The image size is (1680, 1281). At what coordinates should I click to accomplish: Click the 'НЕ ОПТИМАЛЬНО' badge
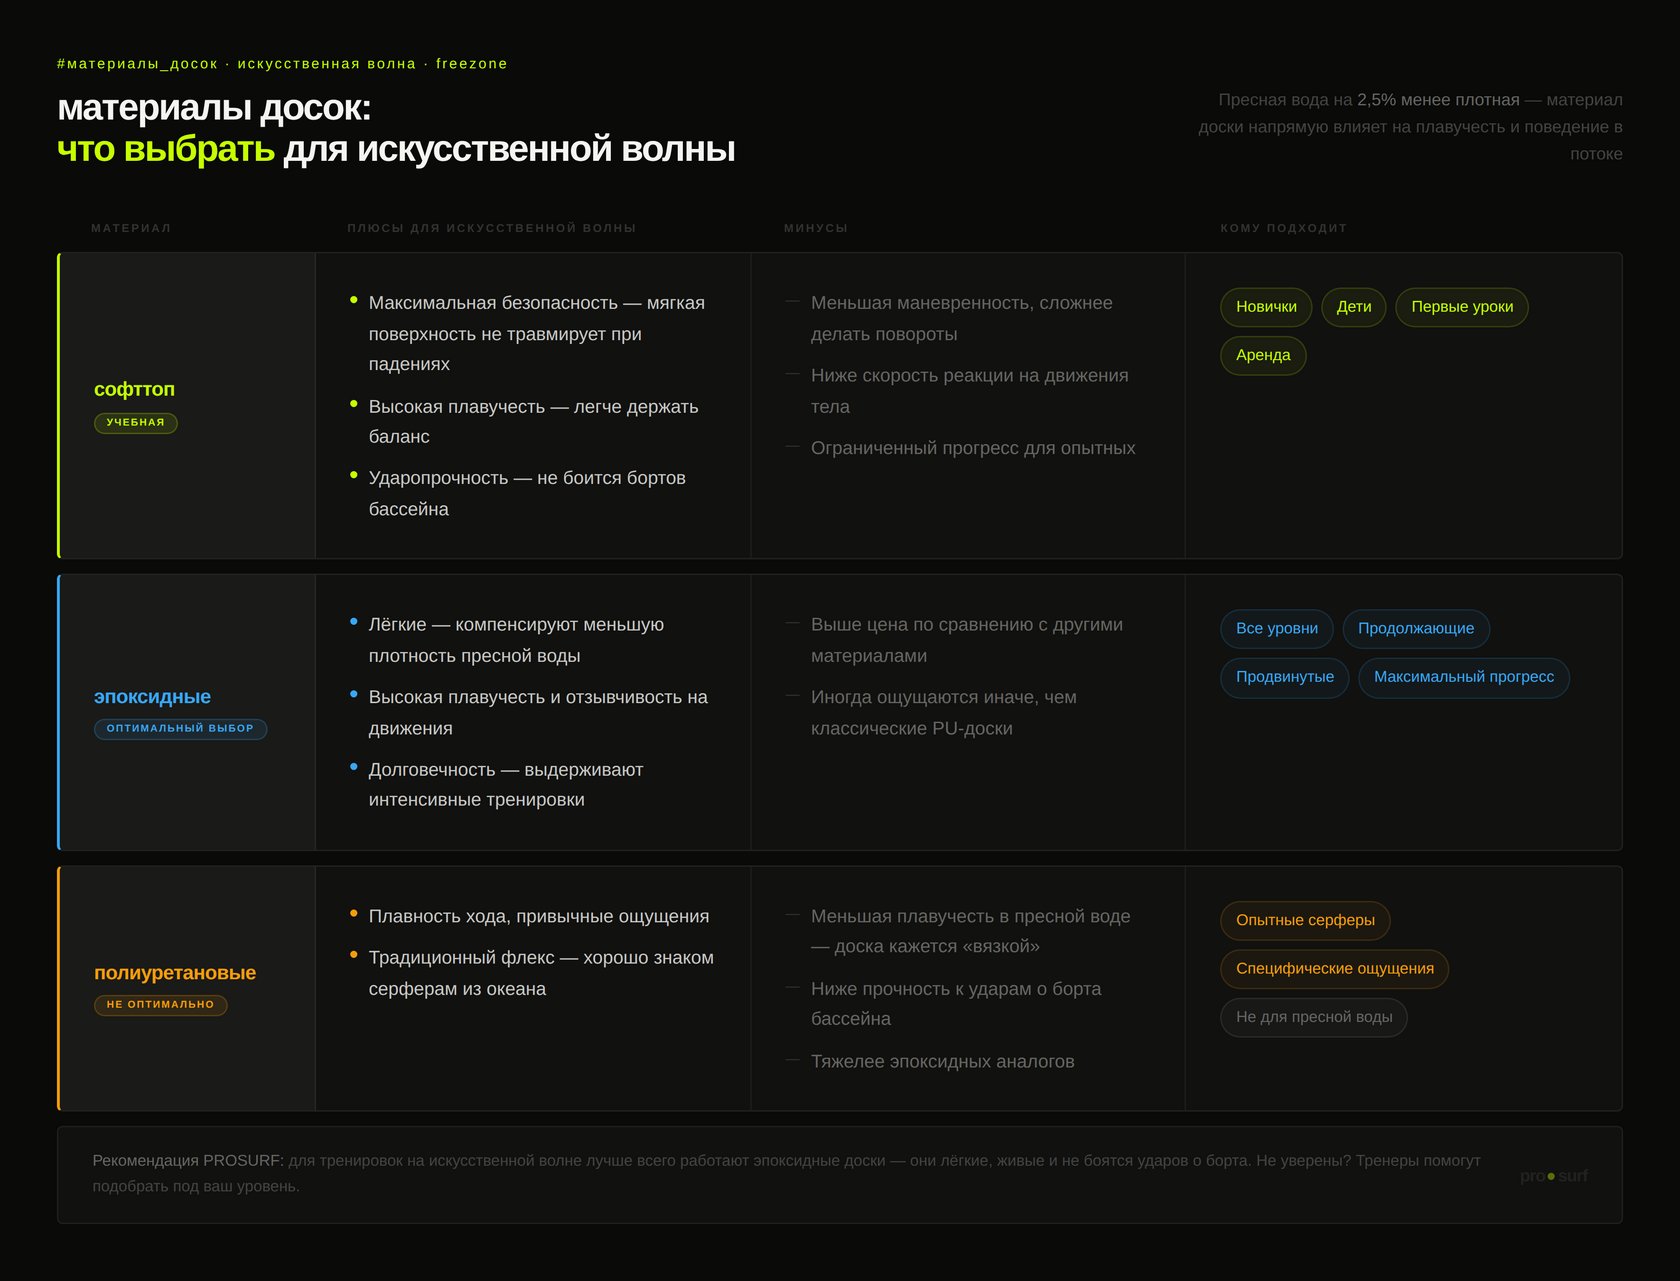pyautogui.click(x=161, y=1005)
